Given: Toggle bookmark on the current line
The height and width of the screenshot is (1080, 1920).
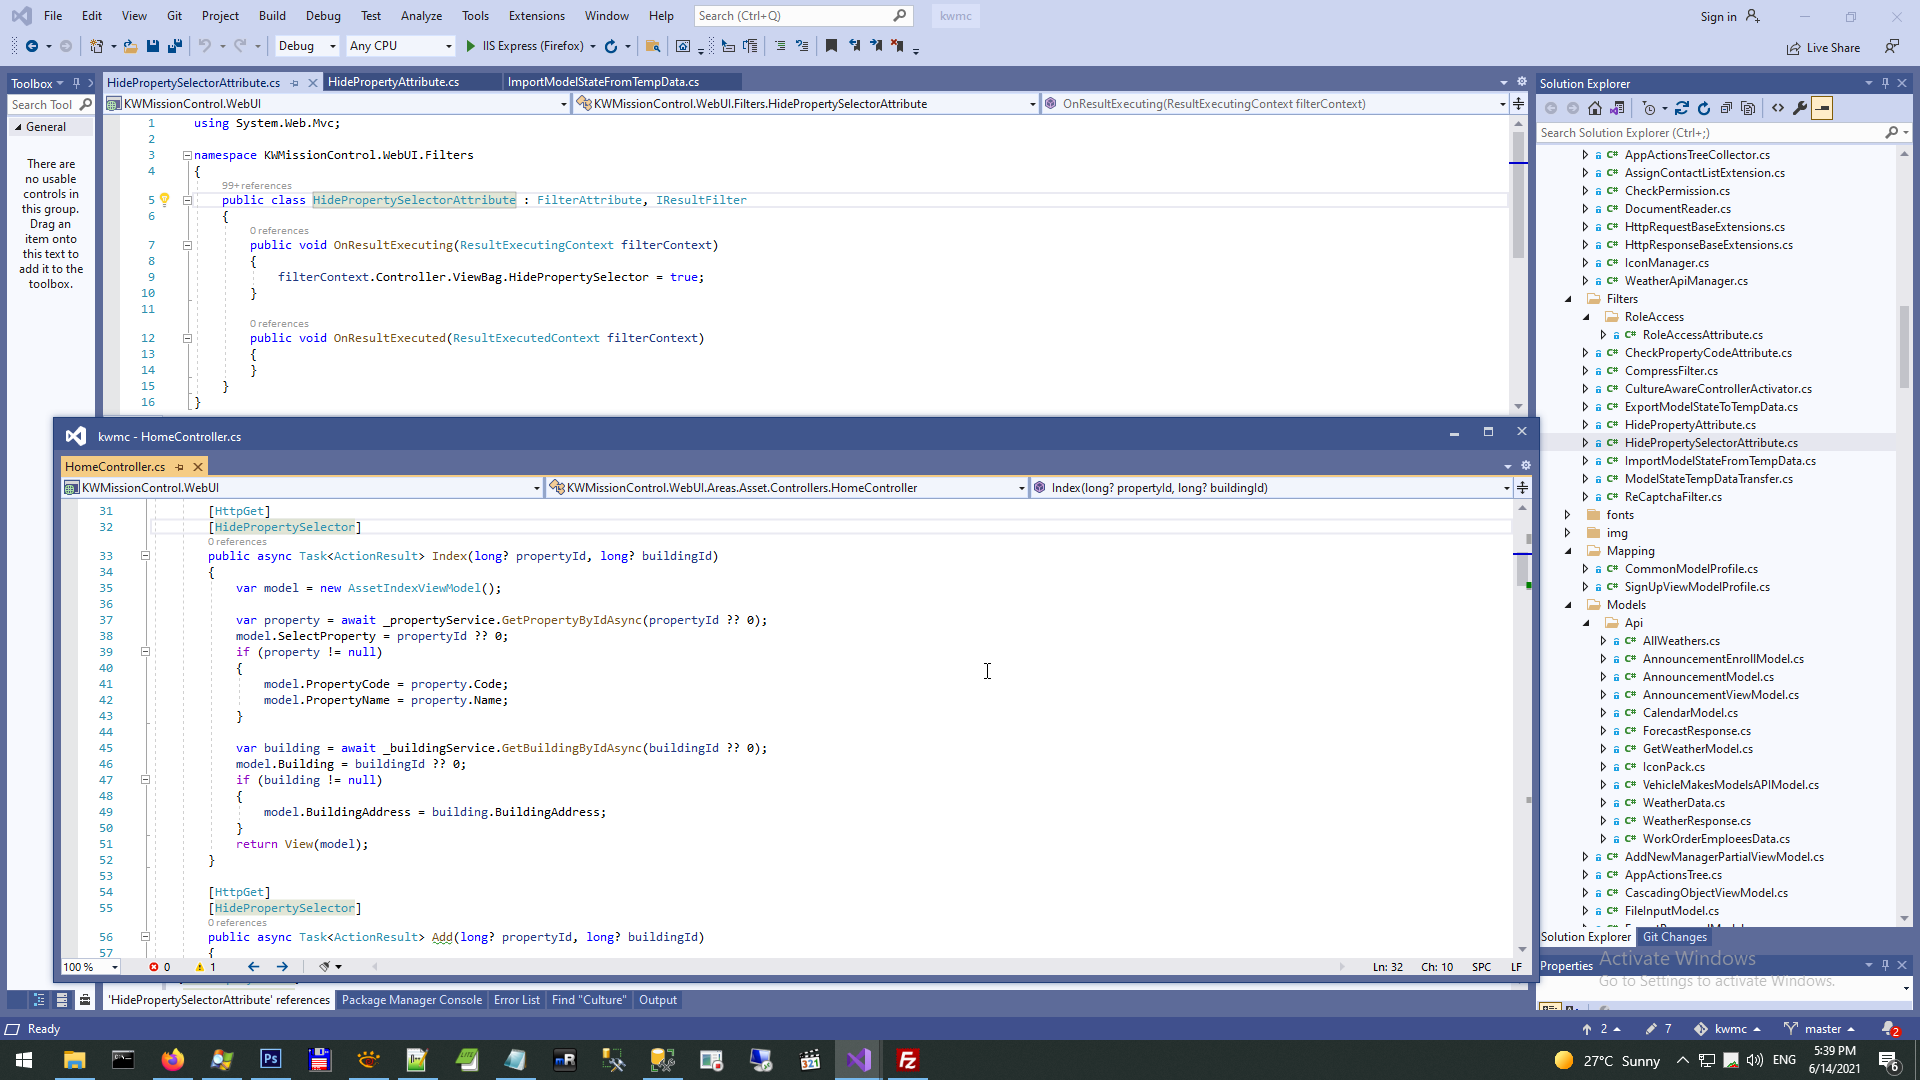Looking at the screenshot, I should click(831, 46).
